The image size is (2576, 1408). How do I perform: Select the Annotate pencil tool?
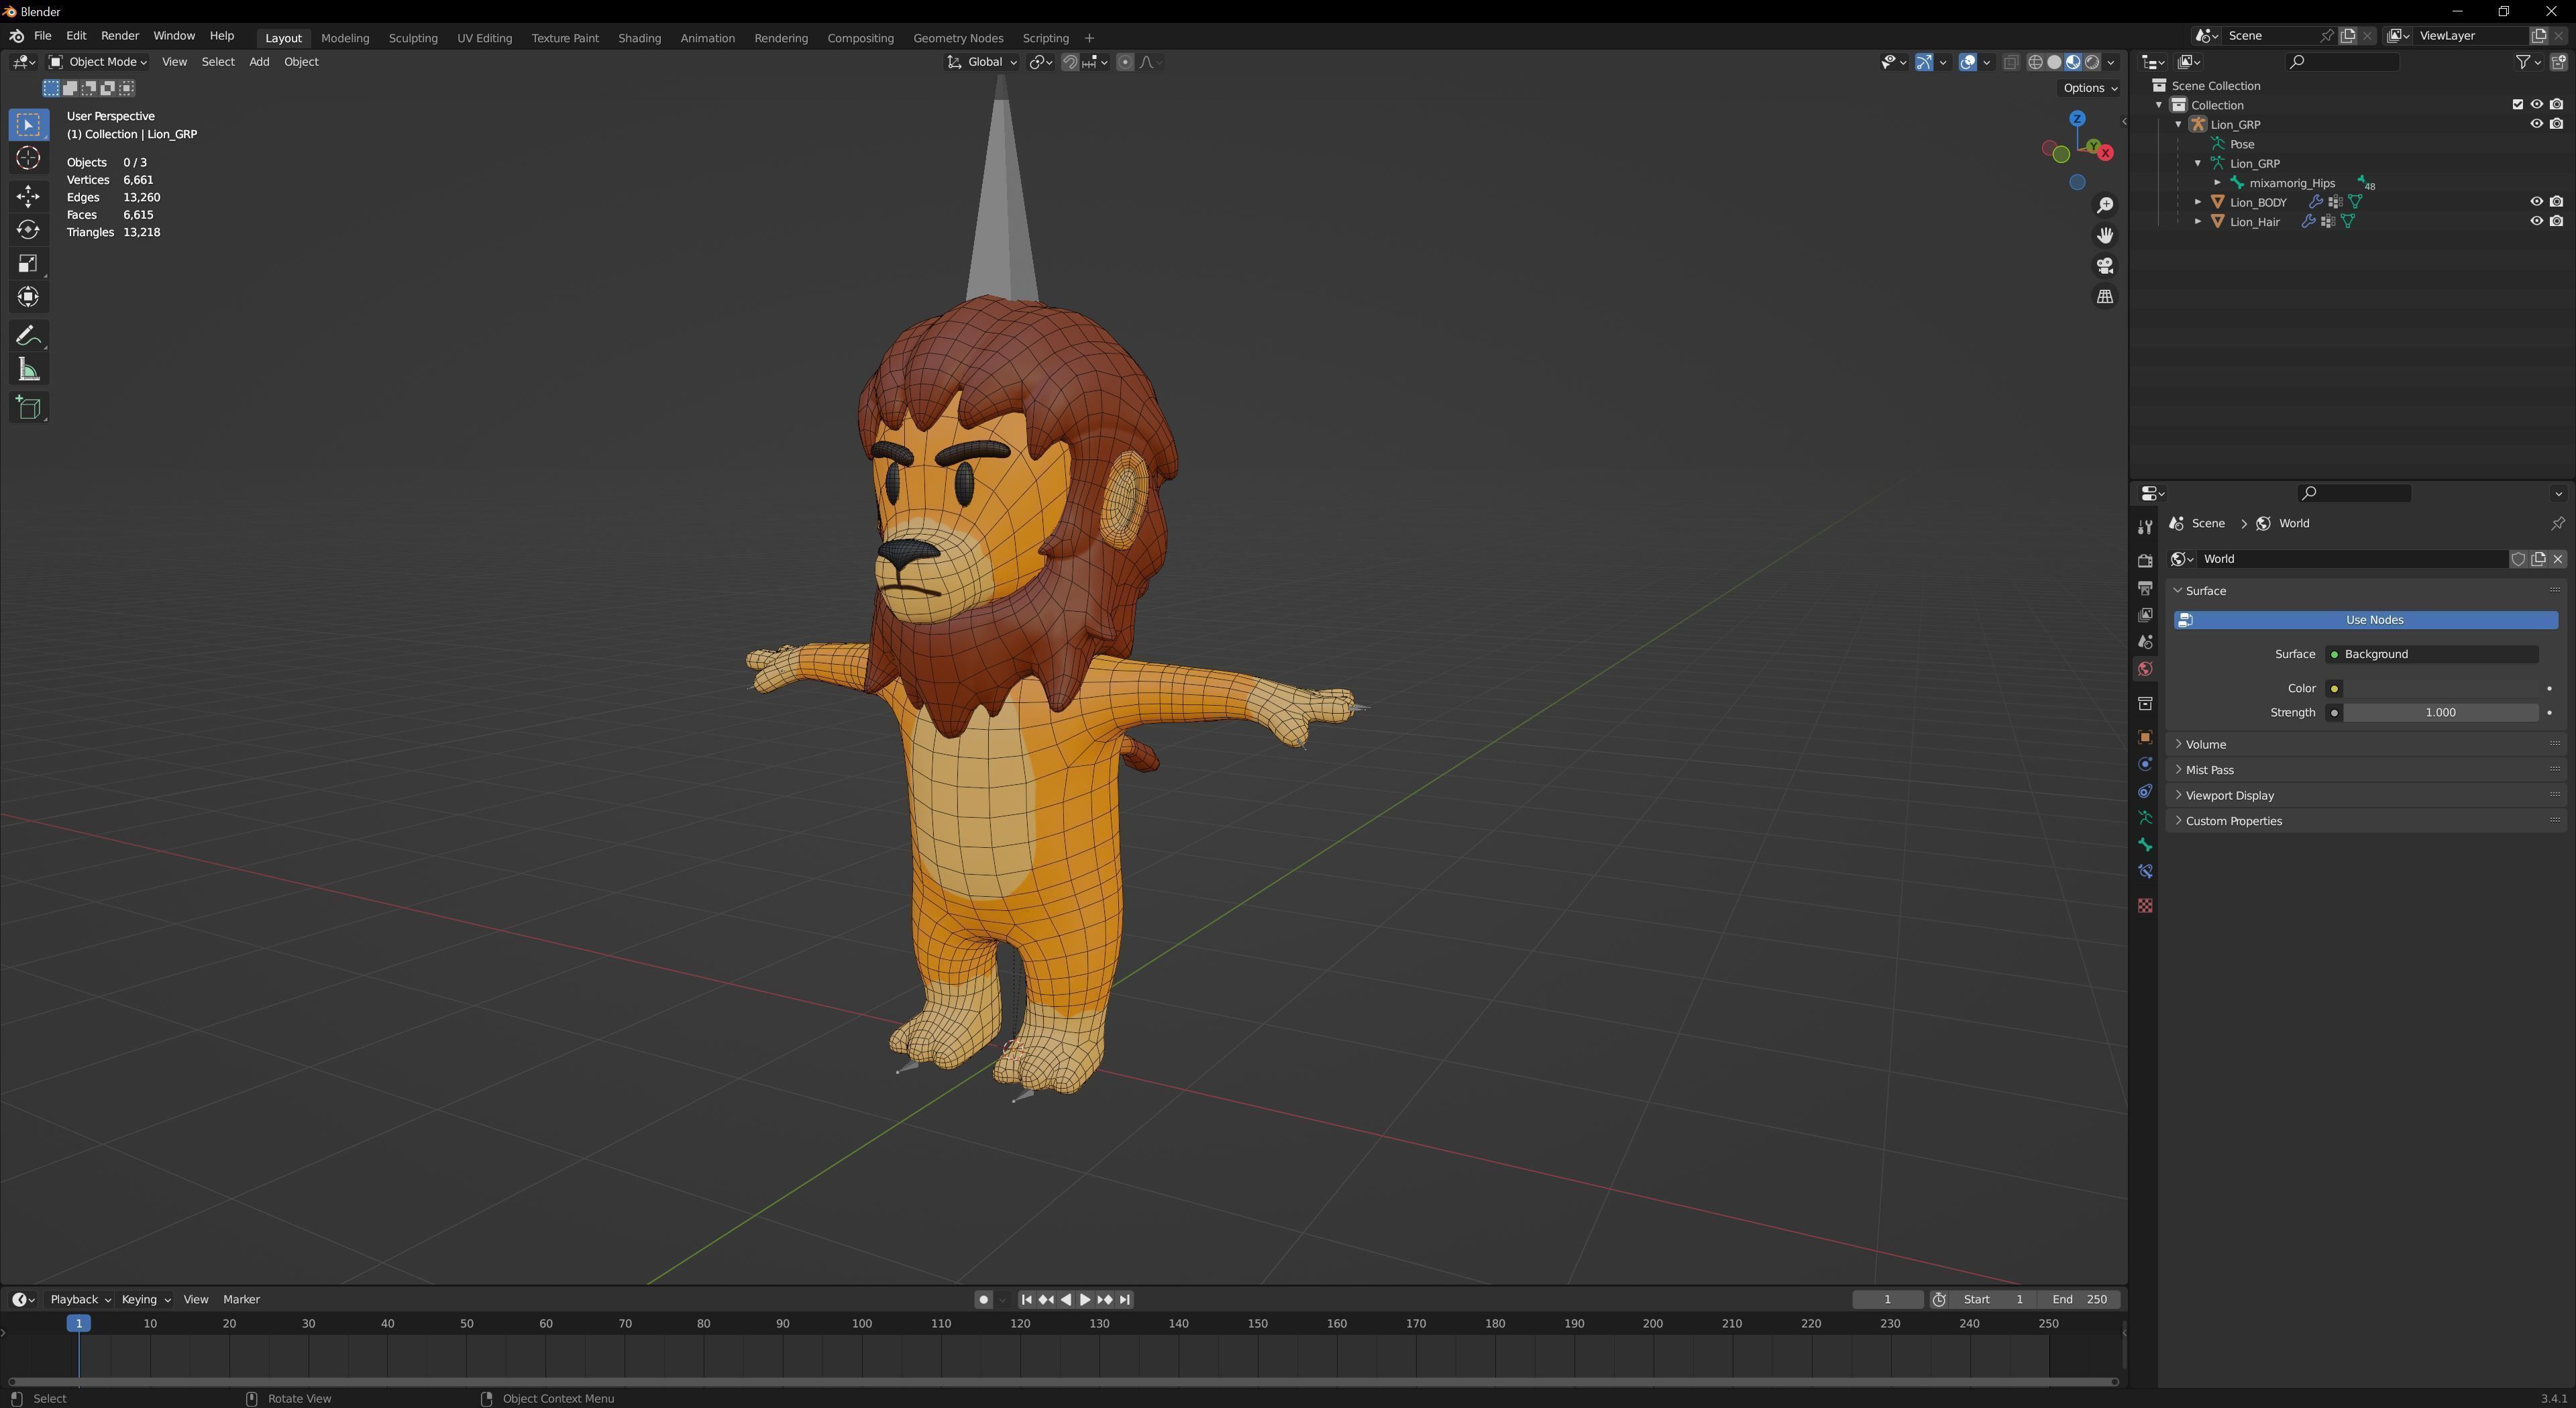tap(28, 335)
